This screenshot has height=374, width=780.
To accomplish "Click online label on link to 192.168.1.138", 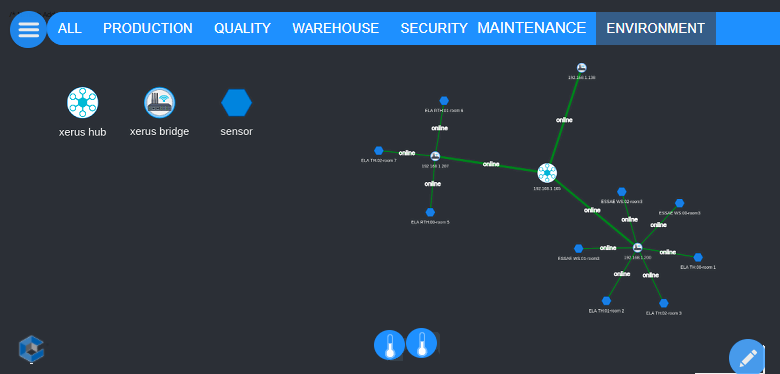I will point(564,120).
